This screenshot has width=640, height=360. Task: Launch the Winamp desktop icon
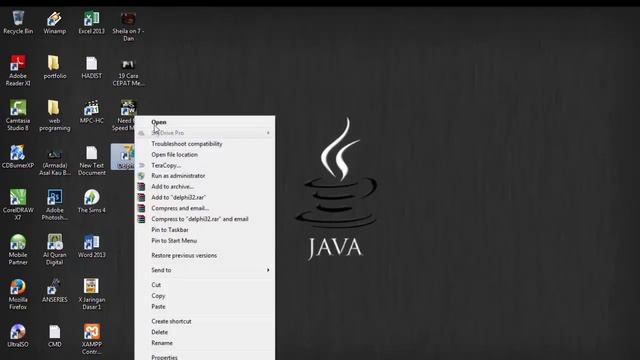[54, 23]
